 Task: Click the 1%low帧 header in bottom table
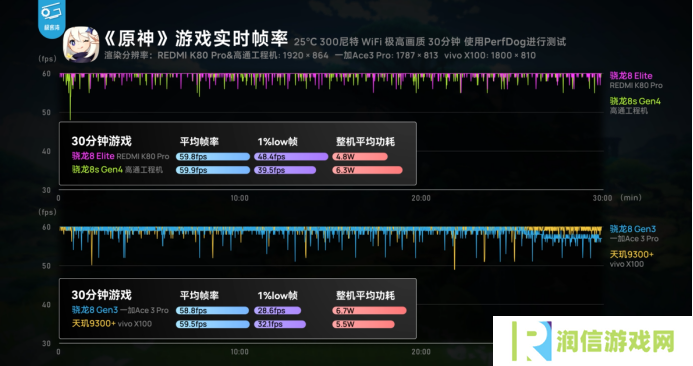click(278, 295)
